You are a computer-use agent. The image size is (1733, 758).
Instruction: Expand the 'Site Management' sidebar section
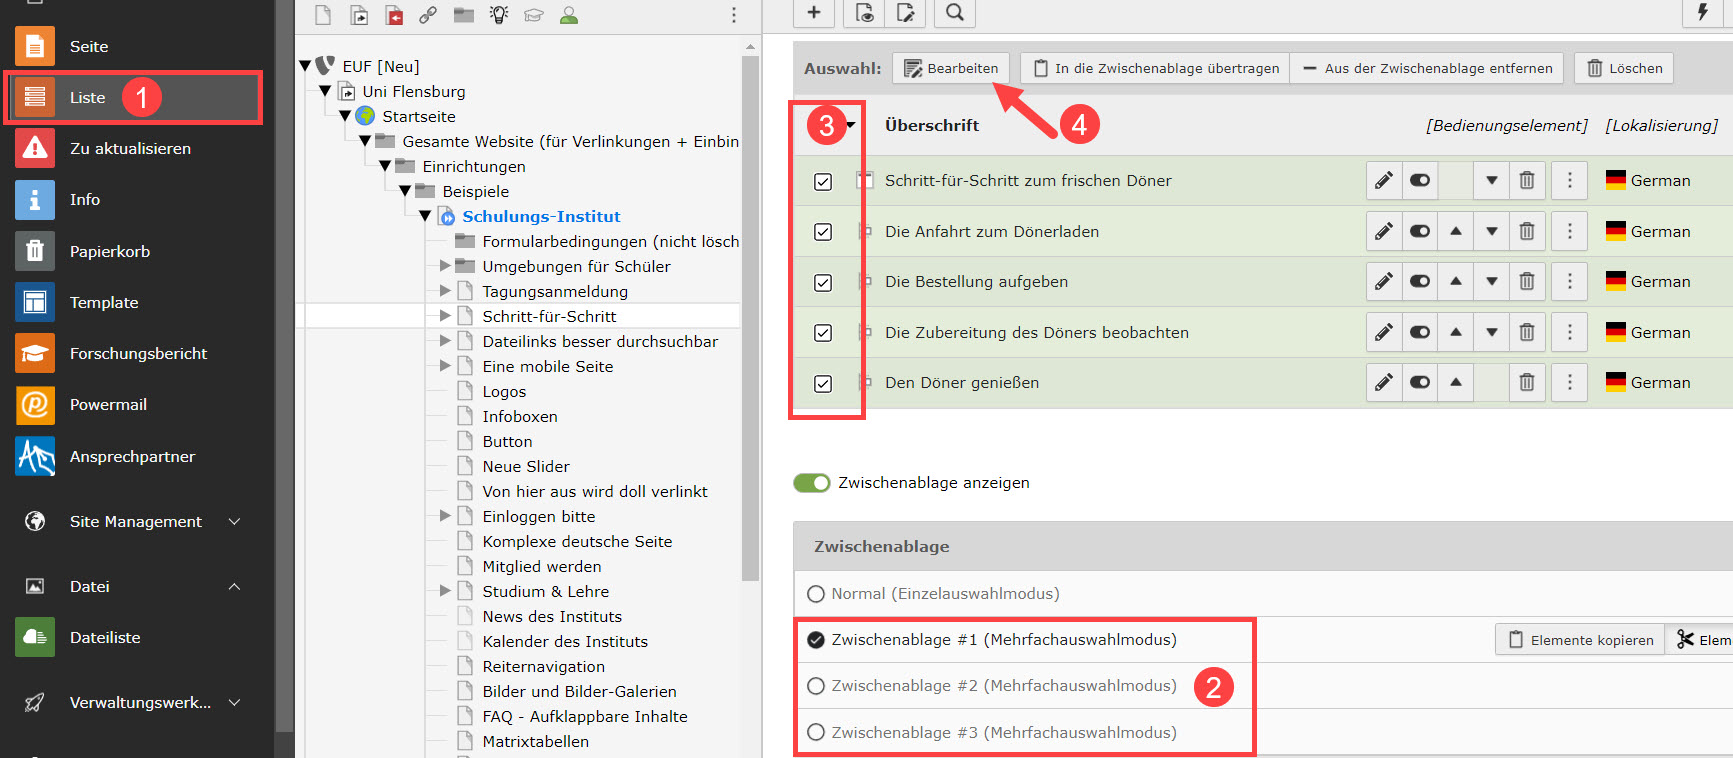pyautogui.click(x=234, y=521)
